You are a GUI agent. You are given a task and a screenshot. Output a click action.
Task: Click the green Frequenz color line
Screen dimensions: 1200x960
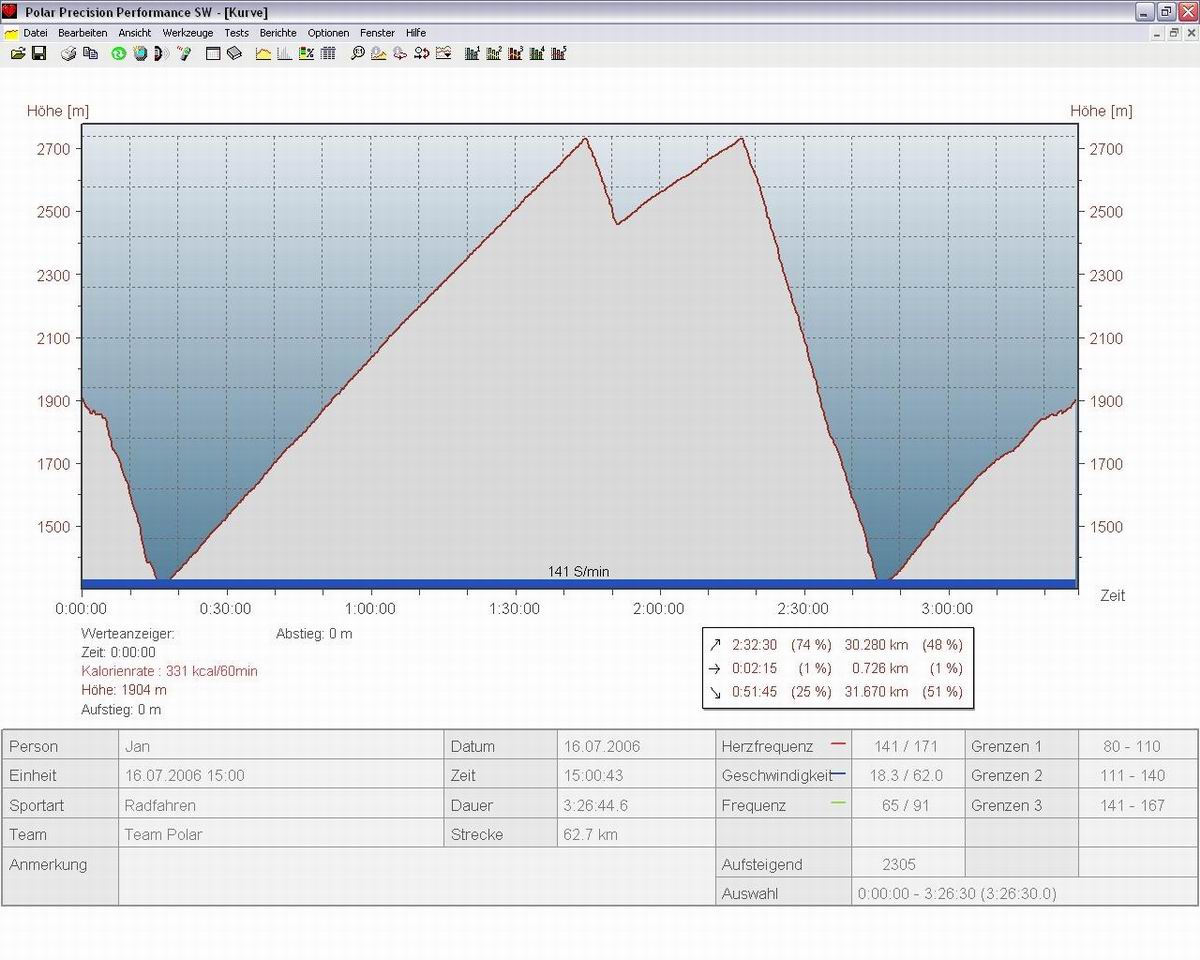pyautogui.click(x=838, y=804)
